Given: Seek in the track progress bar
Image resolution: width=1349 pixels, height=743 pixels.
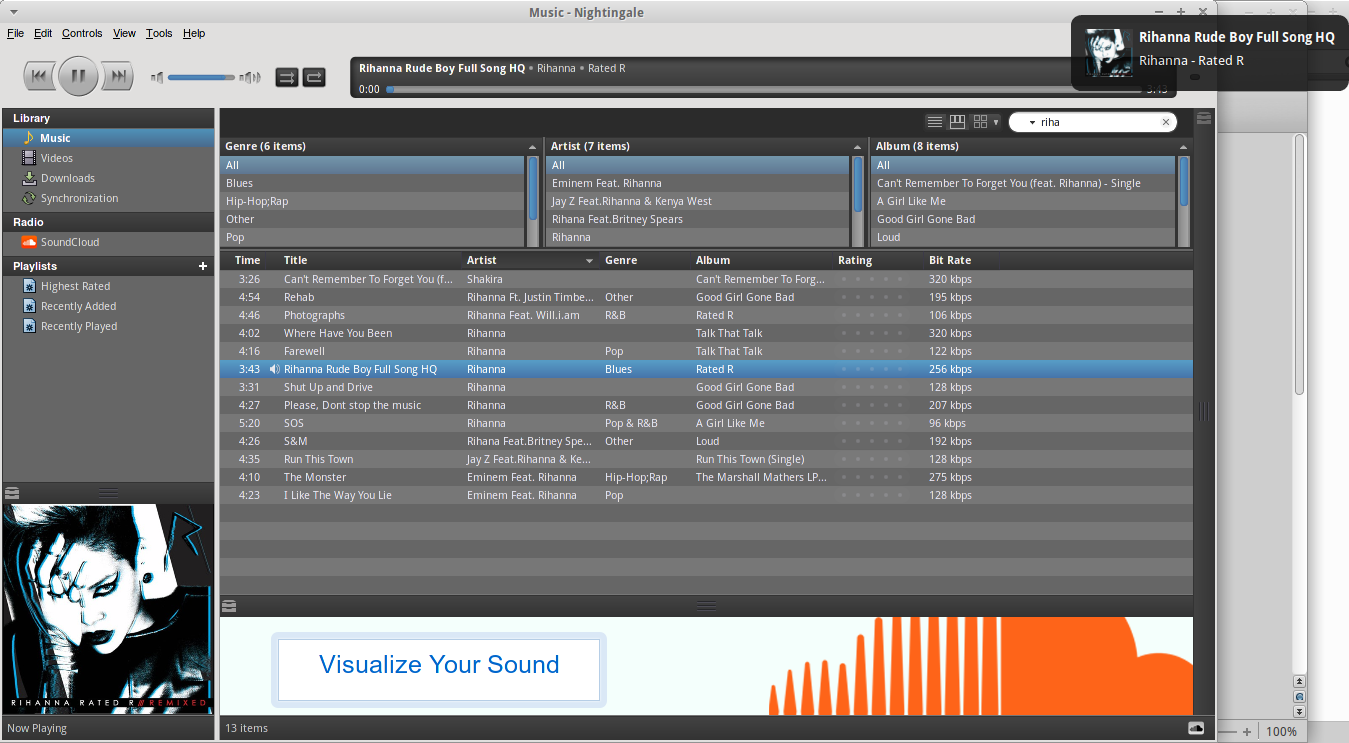Looking at the screenshot, I should pos(765,89).
